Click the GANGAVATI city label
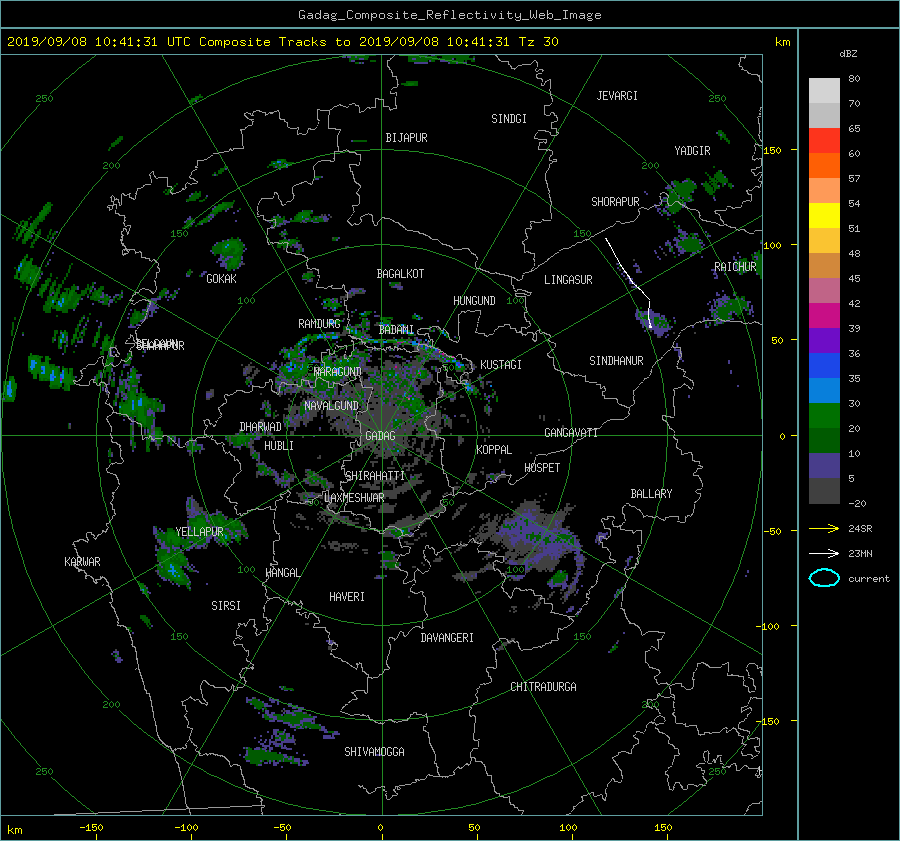The height and width of the screenshot is (841, 900). pyautogui.click(x=571, y=432)
